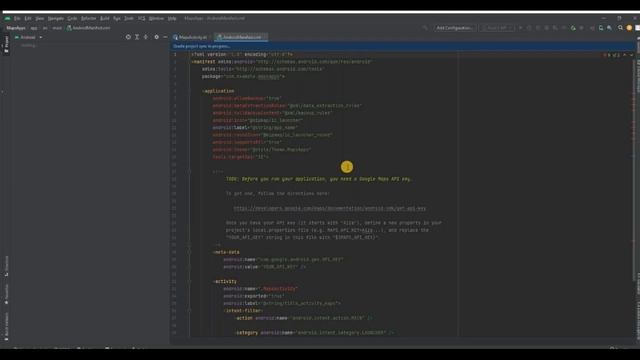Click the main breadcrumb in navigation bar

(x=57, y=28)
